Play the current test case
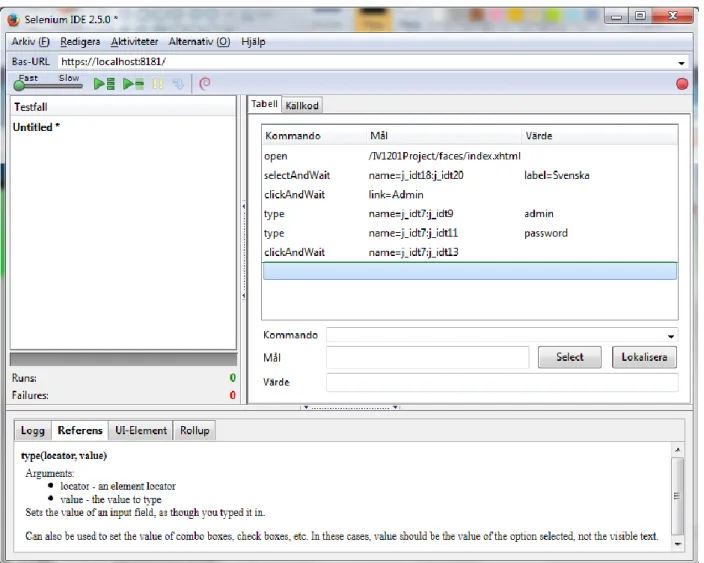Screen dimensions: 704x563 [x=133, y=84]
